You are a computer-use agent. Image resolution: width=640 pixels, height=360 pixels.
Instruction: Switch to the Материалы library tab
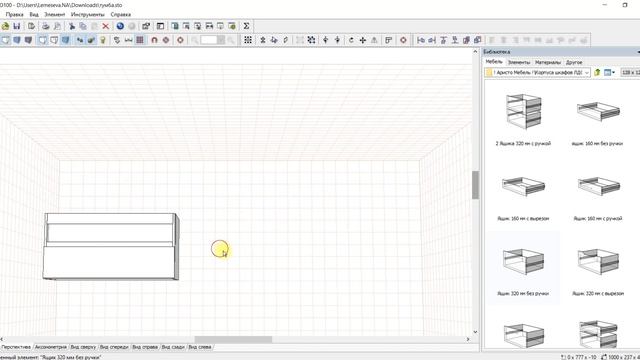tap(548, 62)
